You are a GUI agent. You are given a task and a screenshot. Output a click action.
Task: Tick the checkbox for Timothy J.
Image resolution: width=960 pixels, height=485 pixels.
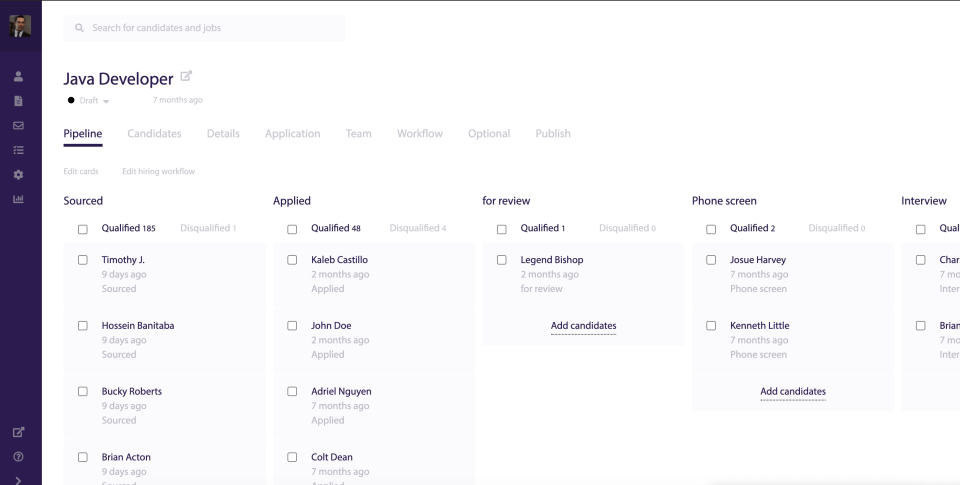click(x=83, y=260)
